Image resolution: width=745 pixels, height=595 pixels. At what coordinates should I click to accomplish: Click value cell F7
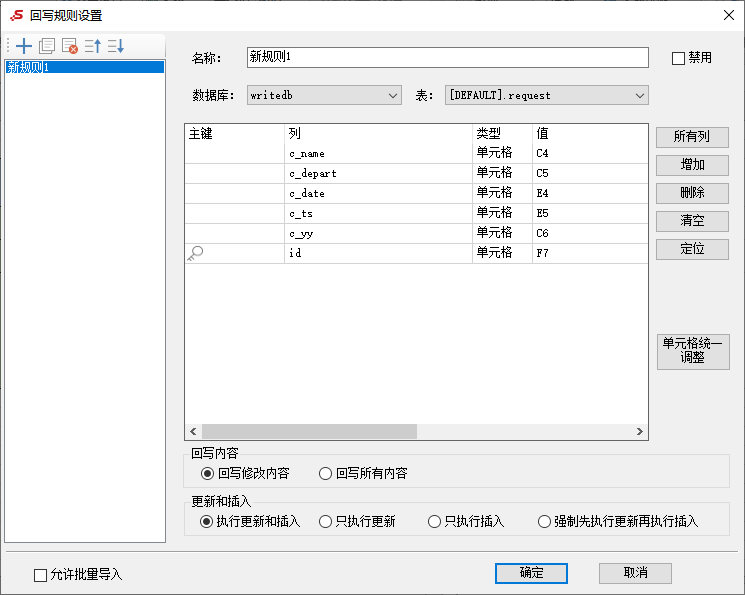[x=590, y=253]
